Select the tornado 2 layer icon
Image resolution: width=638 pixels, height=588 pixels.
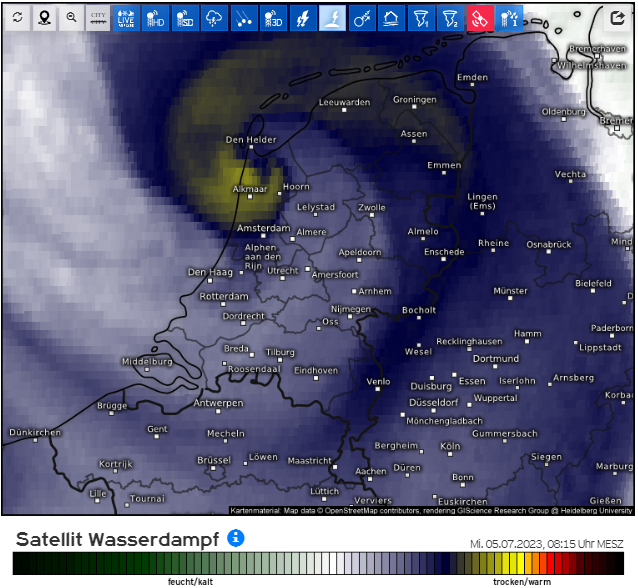tap(450, 18)
